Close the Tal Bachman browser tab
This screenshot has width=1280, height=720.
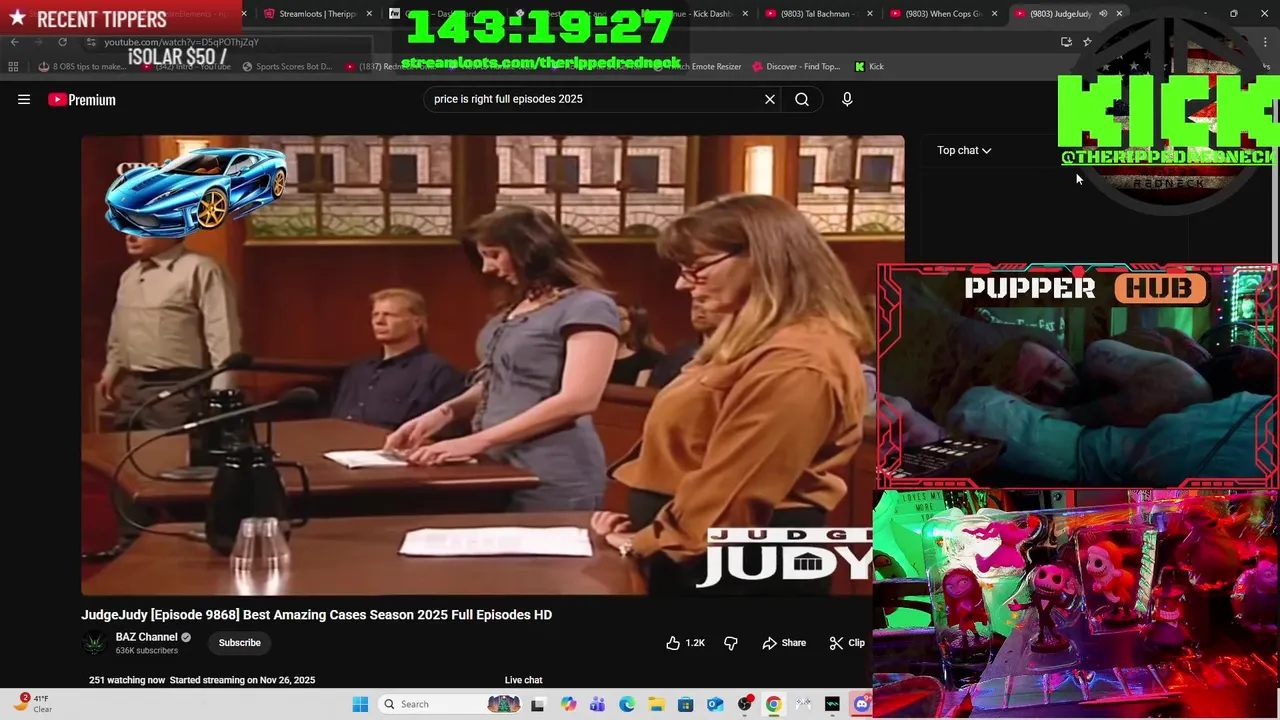click(x=870, y=14)
